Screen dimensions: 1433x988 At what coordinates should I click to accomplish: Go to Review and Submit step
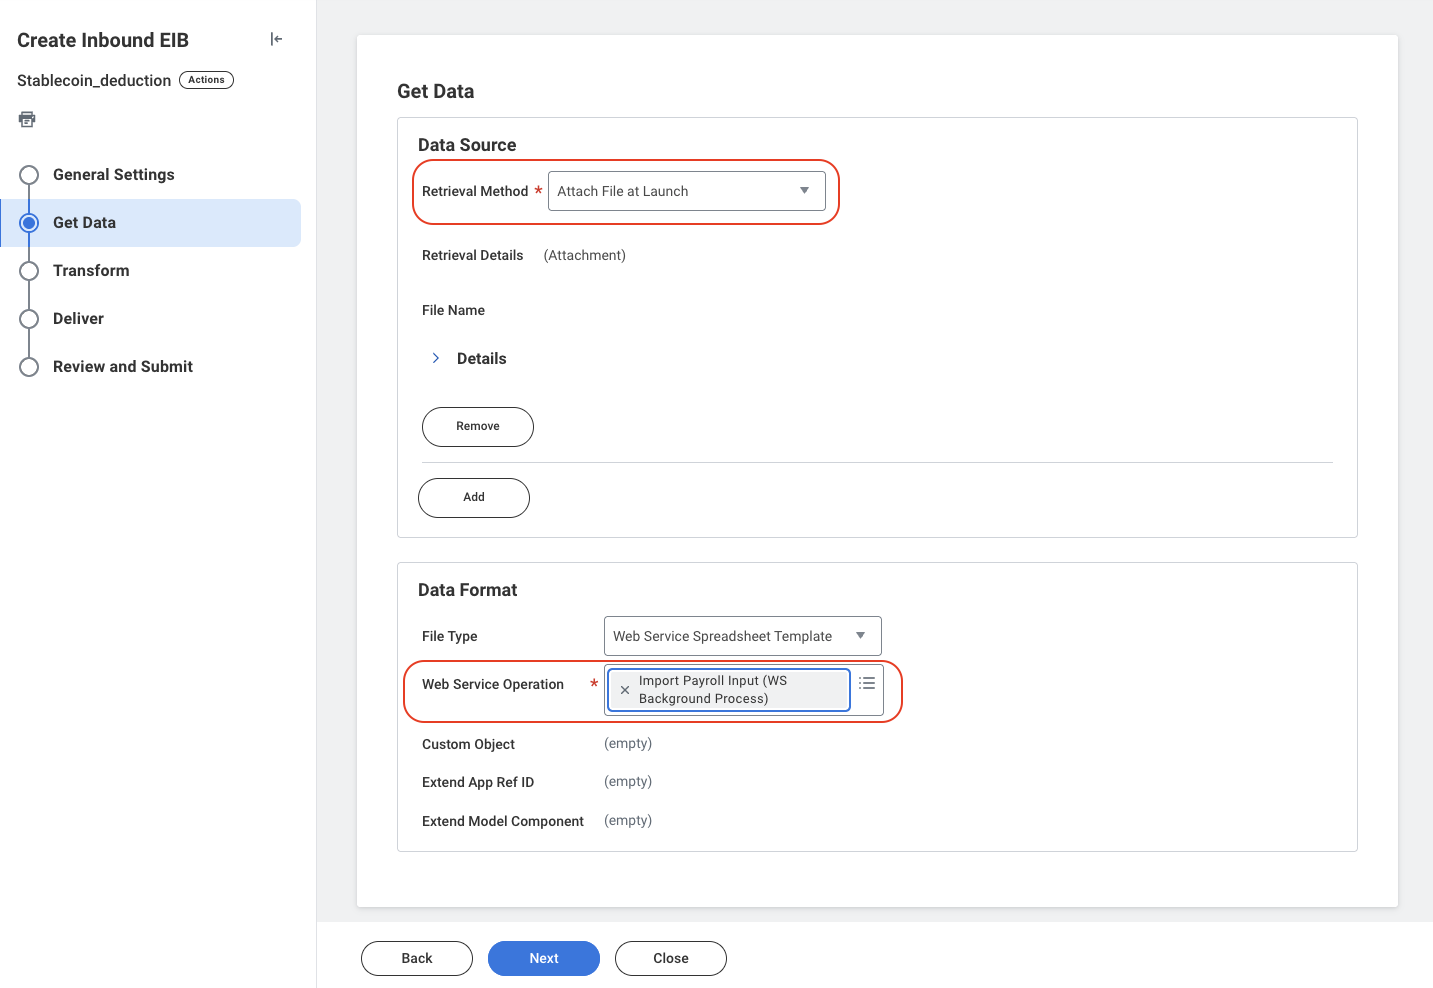[x=123, y=367]
